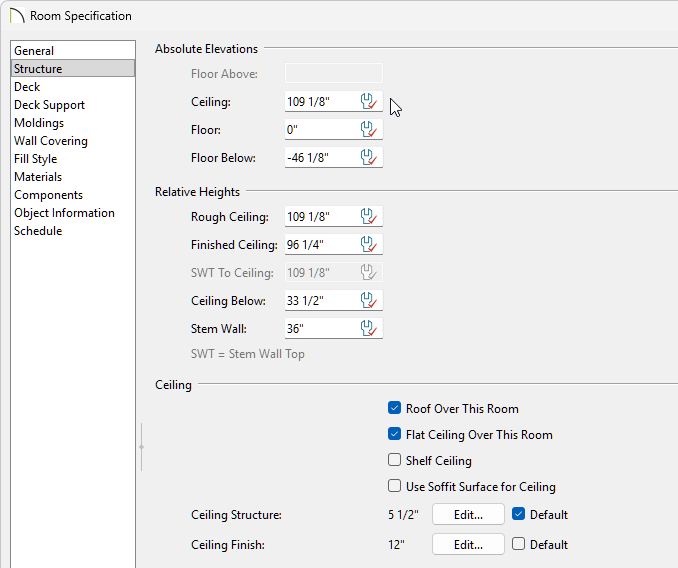Open the Schedule panel
The width and height of the screenshot is (678, 568).
pyautogui.click(x=73, y=231)
